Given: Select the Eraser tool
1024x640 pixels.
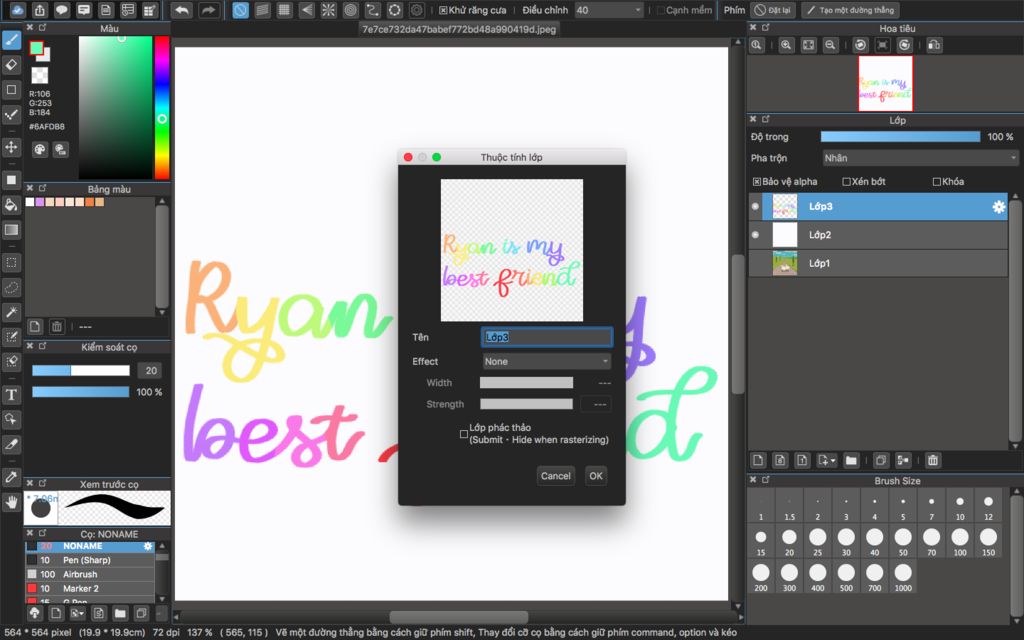Looking at the screenshot, I should tap(12, 65).
